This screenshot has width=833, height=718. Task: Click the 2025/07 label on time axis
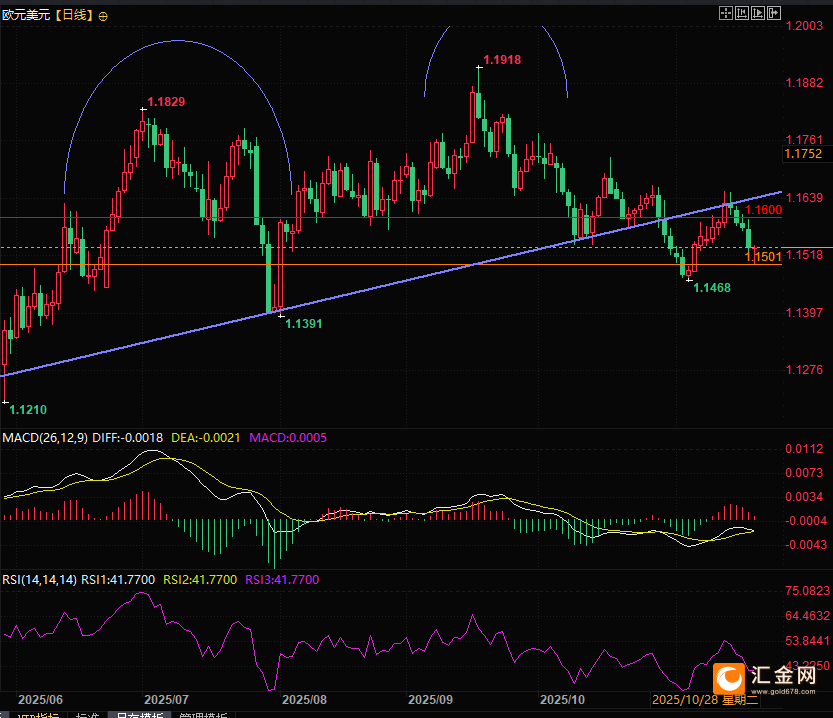167,699
